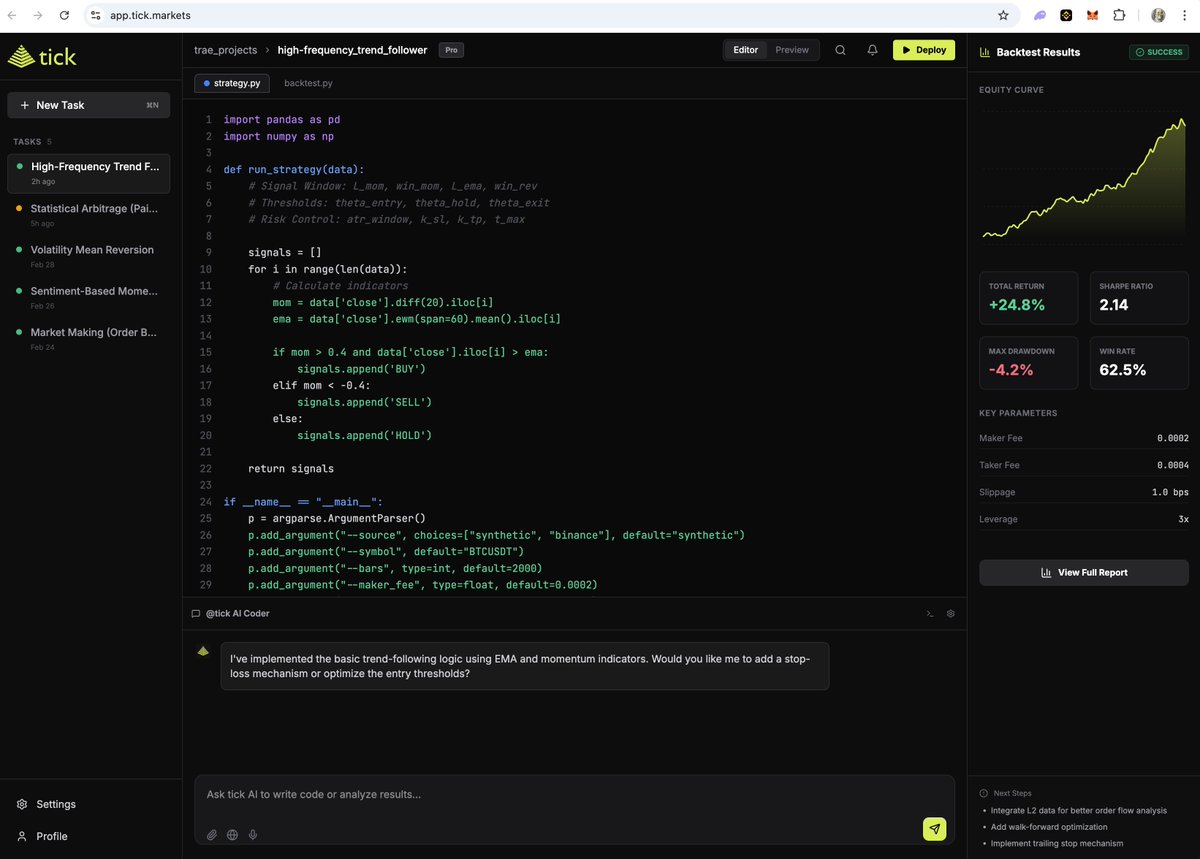Create a New Task from the sidebar
The image size is (1200, 859).
88,104
